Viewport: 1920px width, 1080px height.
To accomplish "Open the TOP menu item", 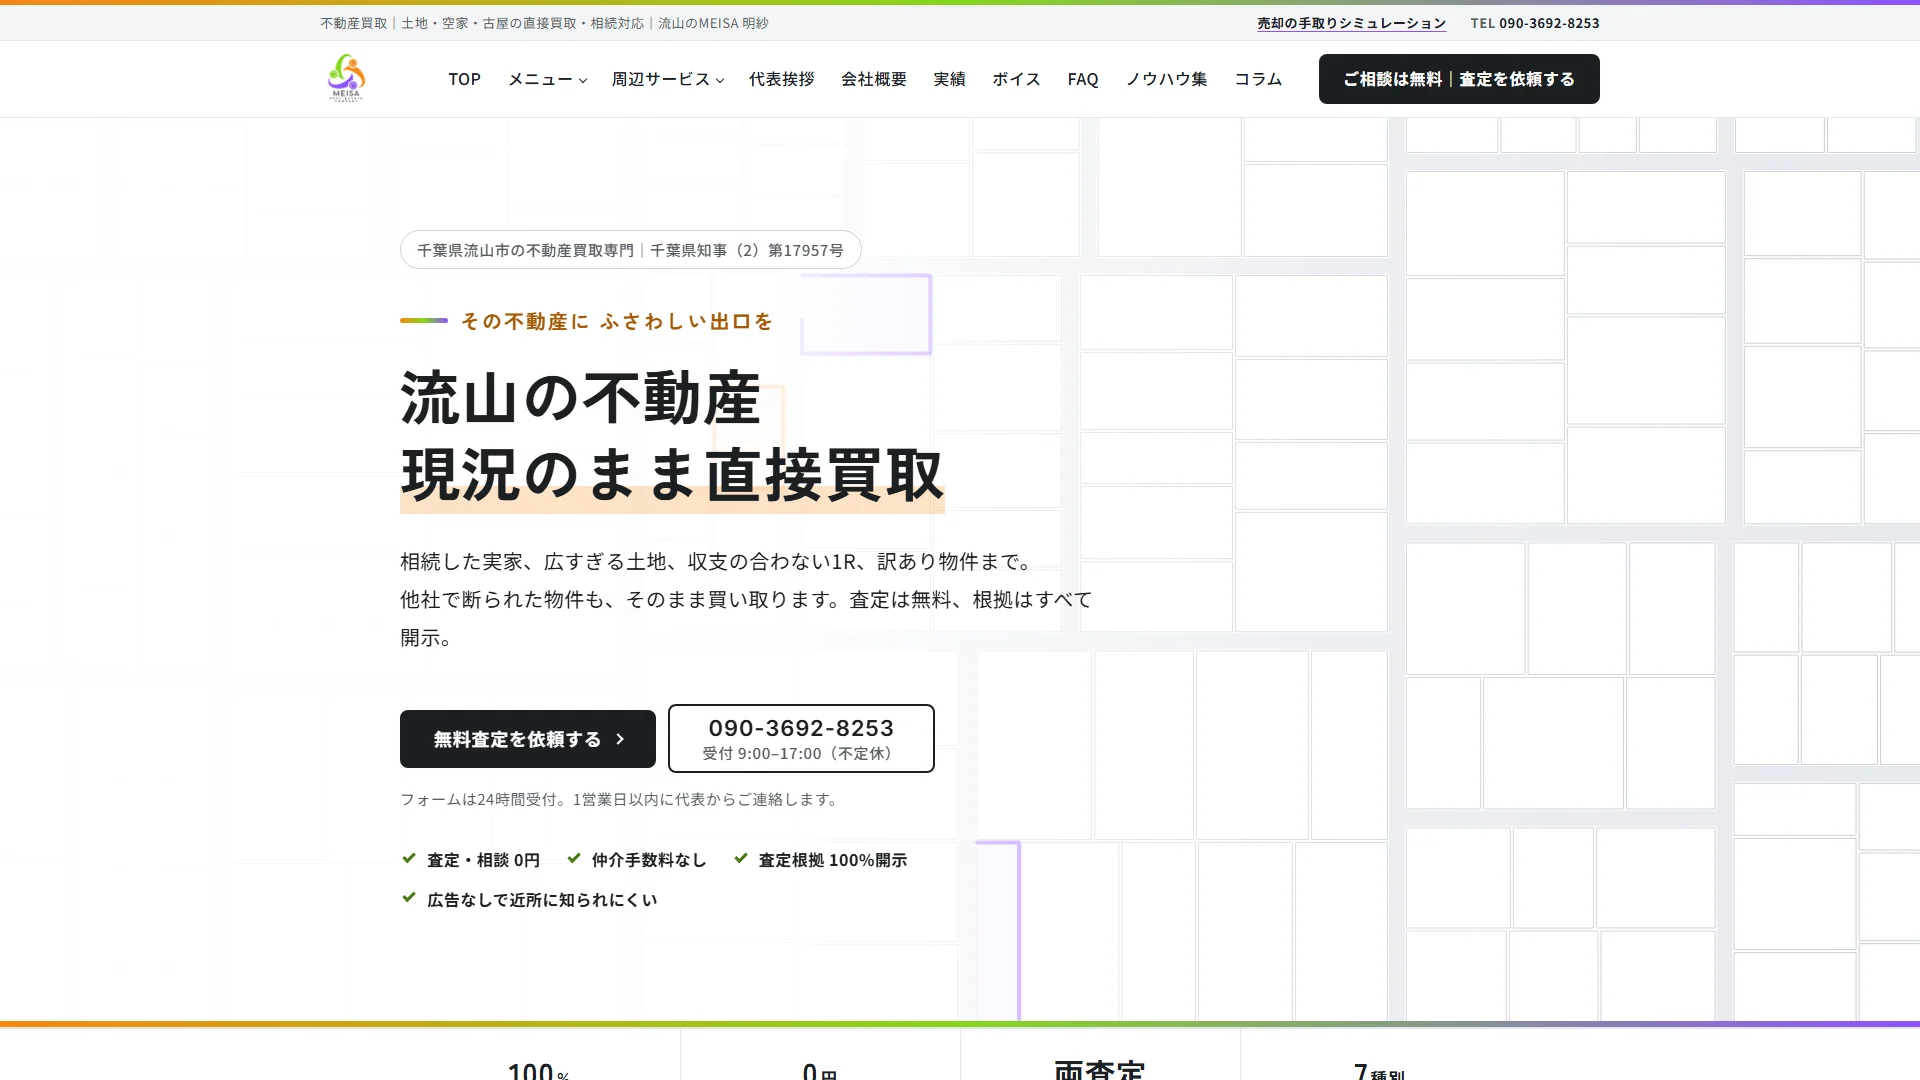I will click(464, 79).
